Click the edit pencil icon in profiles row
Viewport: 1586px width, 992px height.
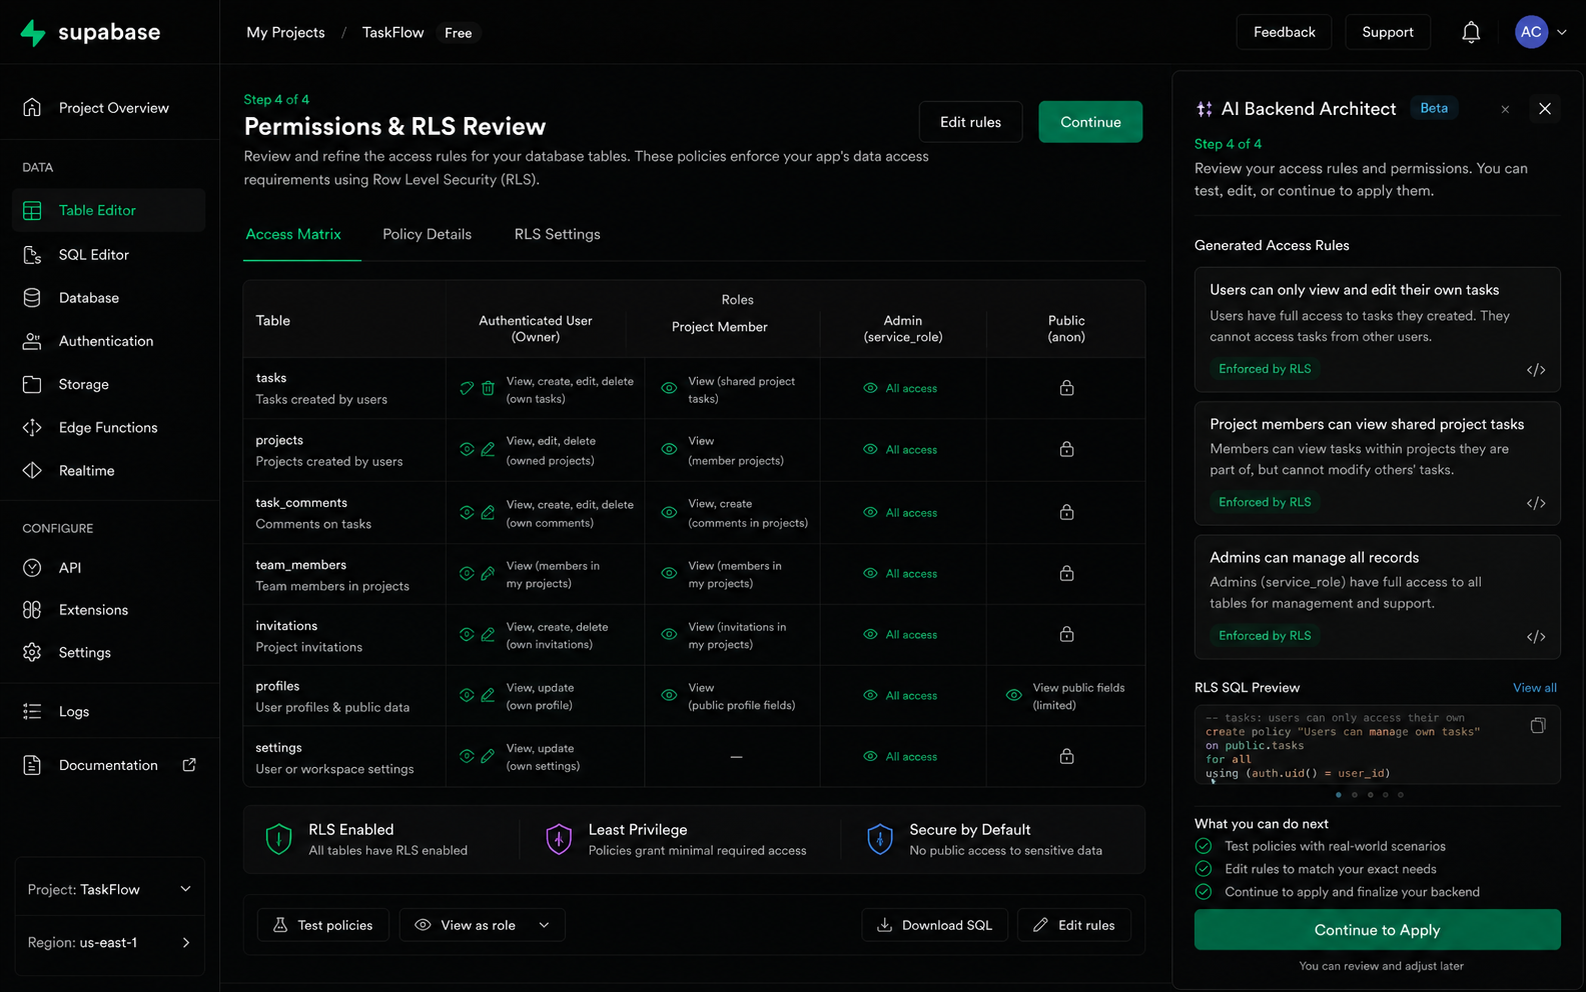(488, 695)
